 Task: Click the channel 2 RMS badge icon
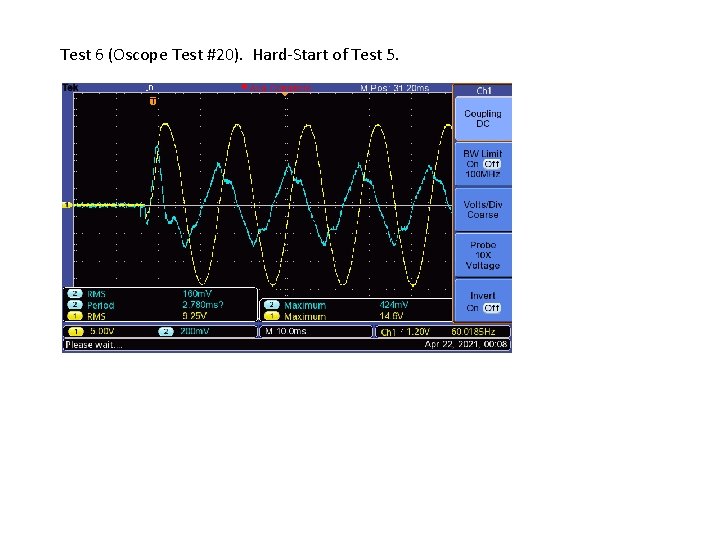click(74, 294)
